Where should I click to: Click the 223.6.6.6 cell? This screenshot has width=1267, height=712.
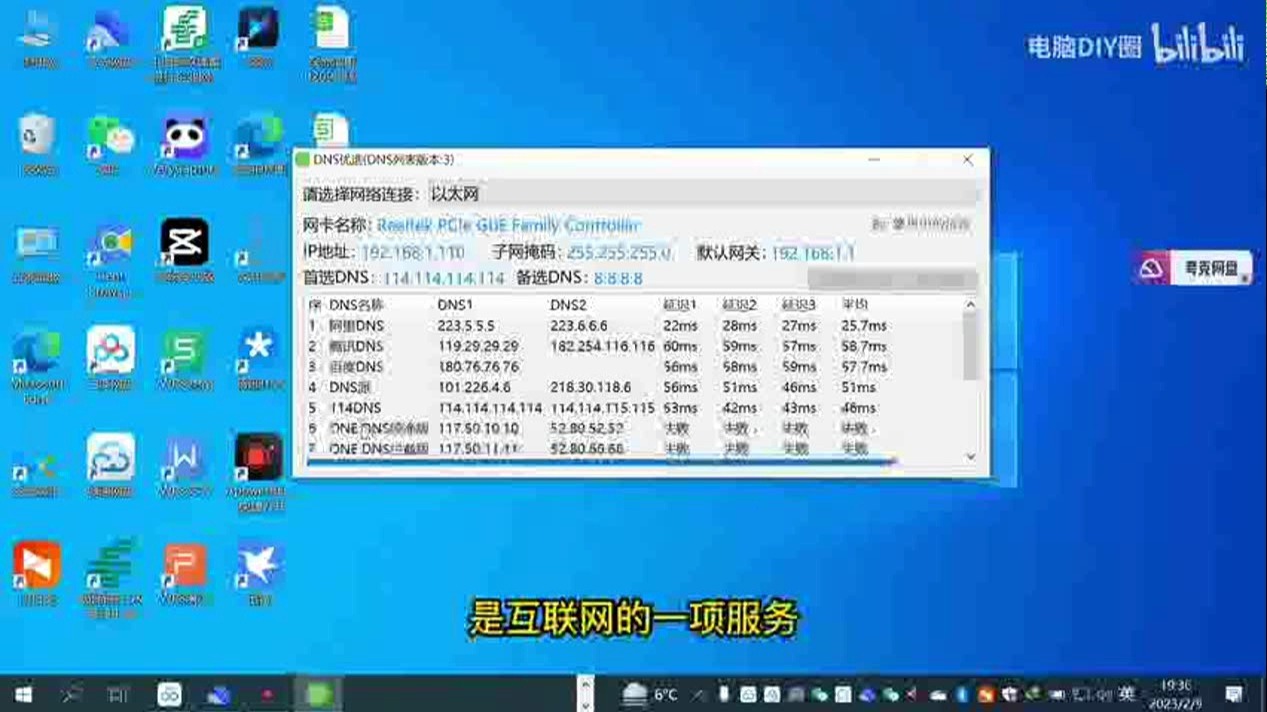tap(579, 325)
